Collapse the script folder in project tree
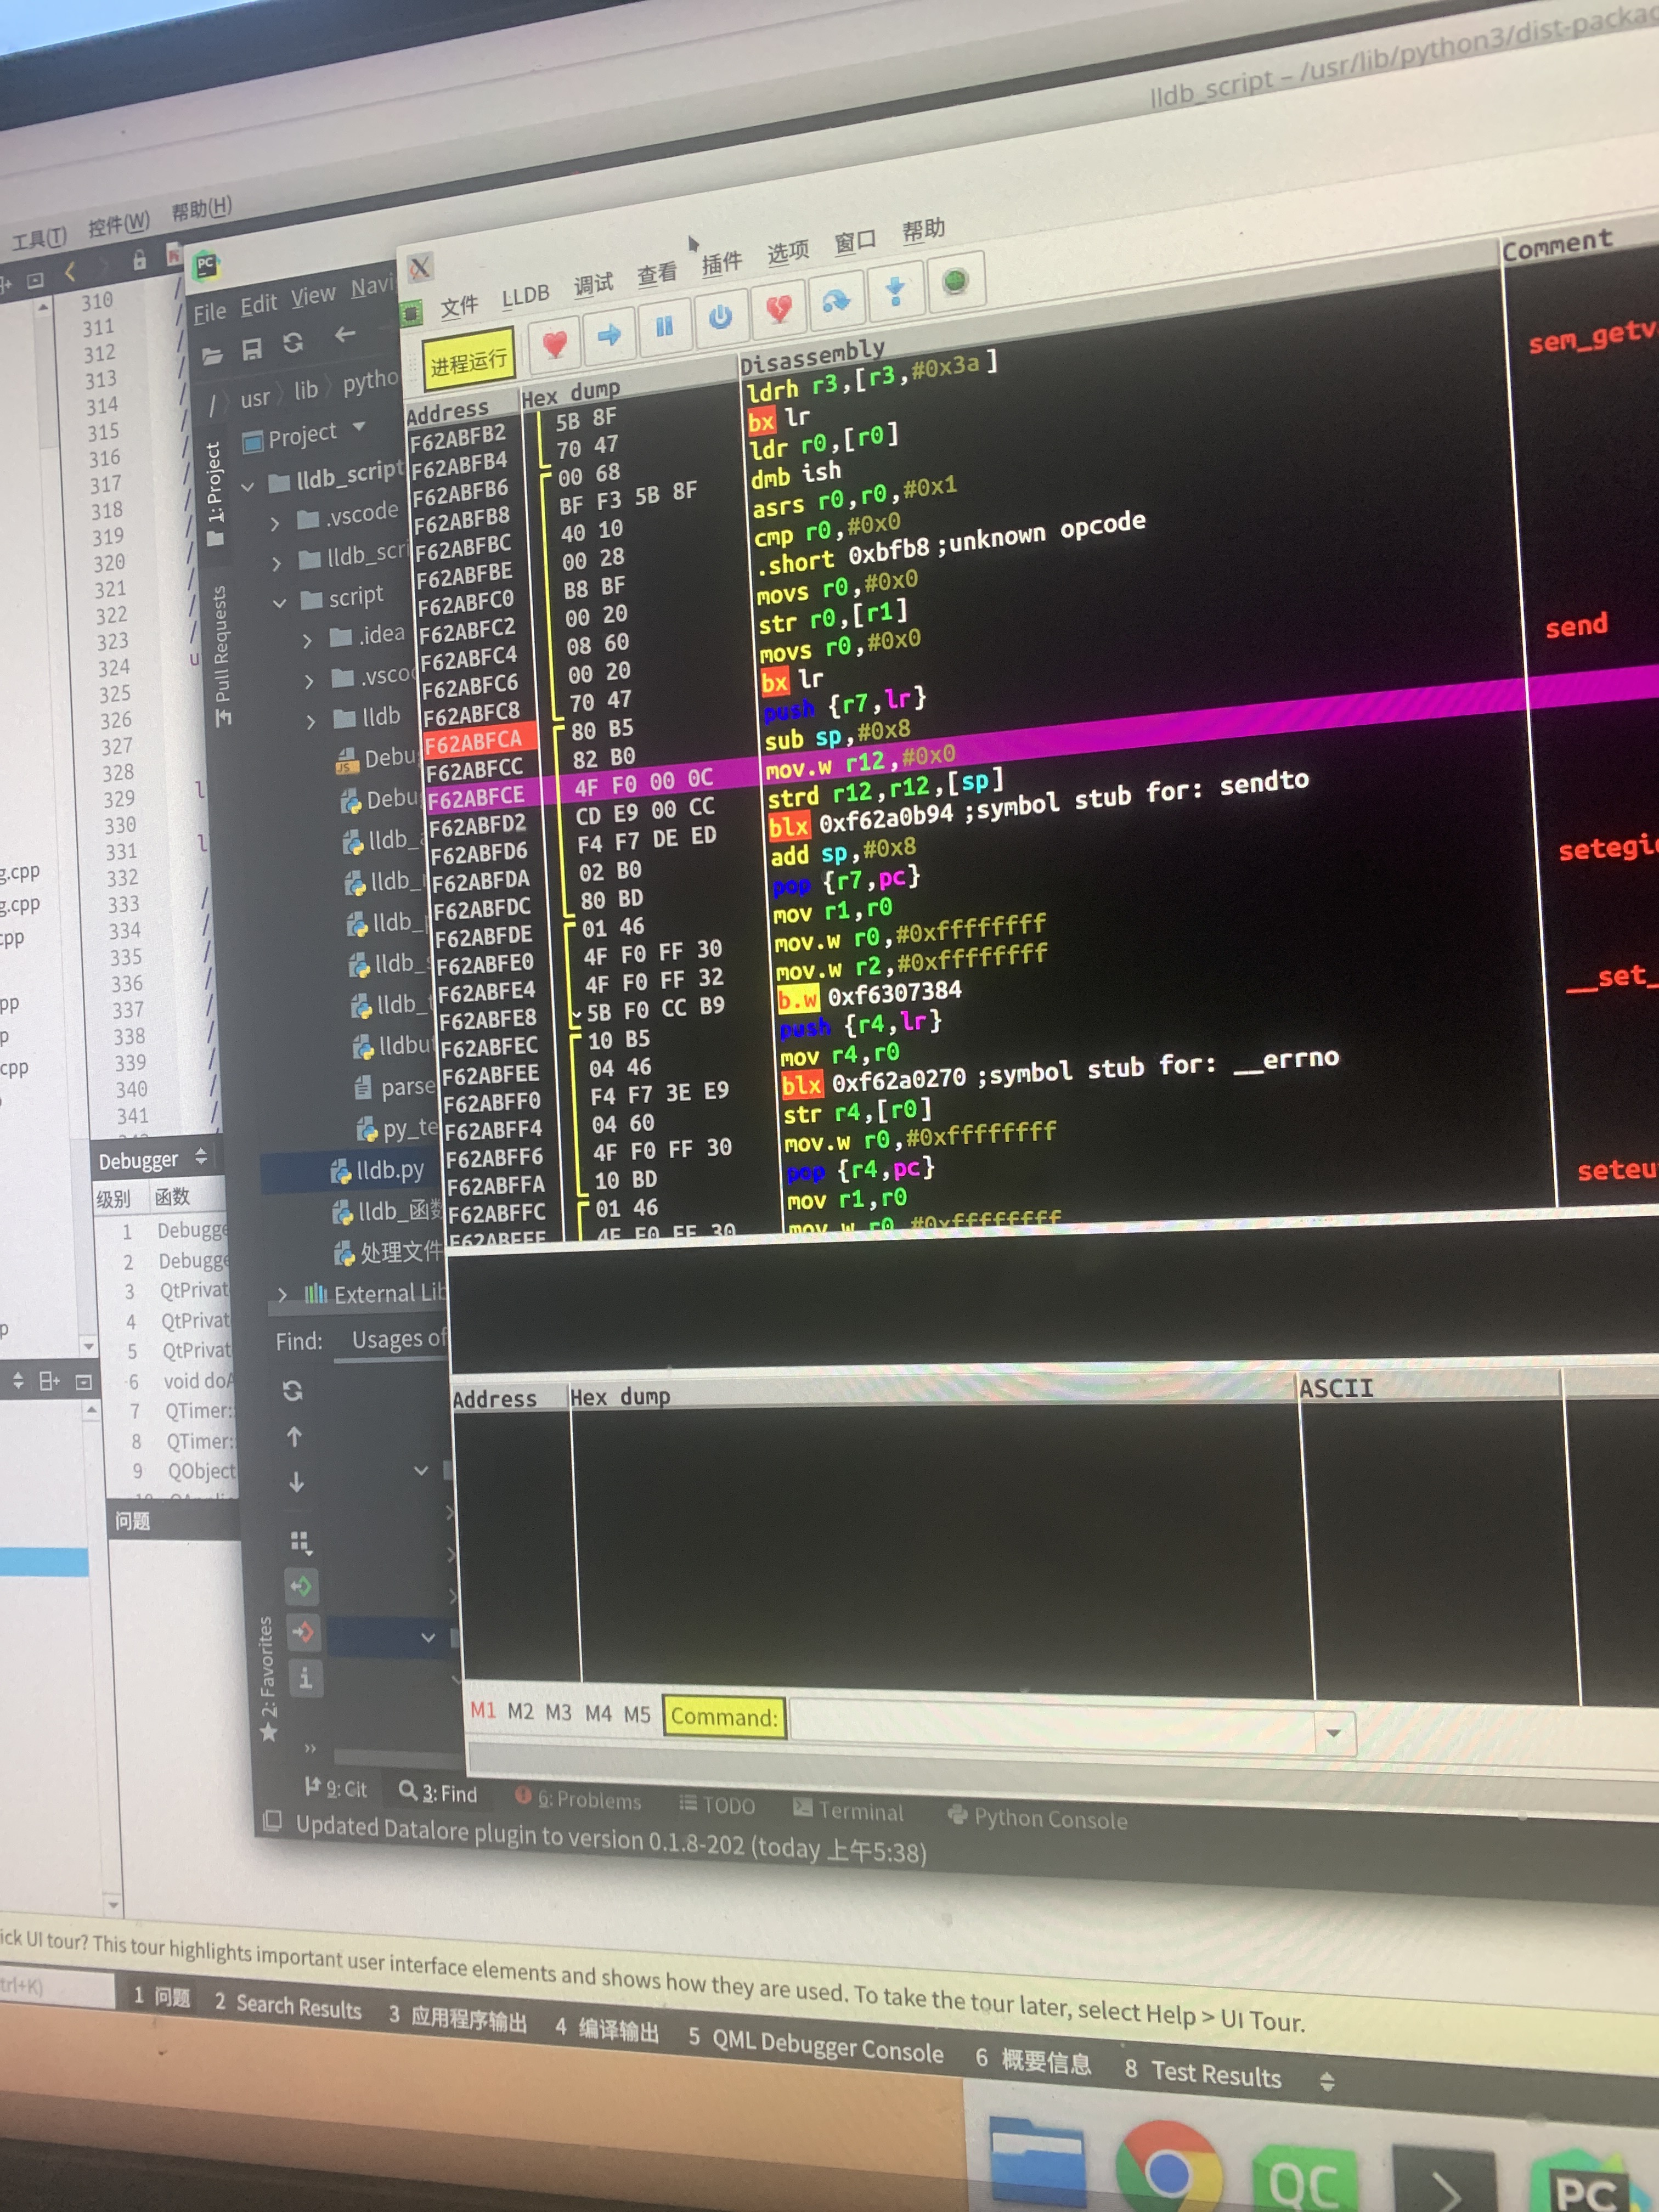The width and height of the screenshot is (1659, 2212). [x=280, y=602]
